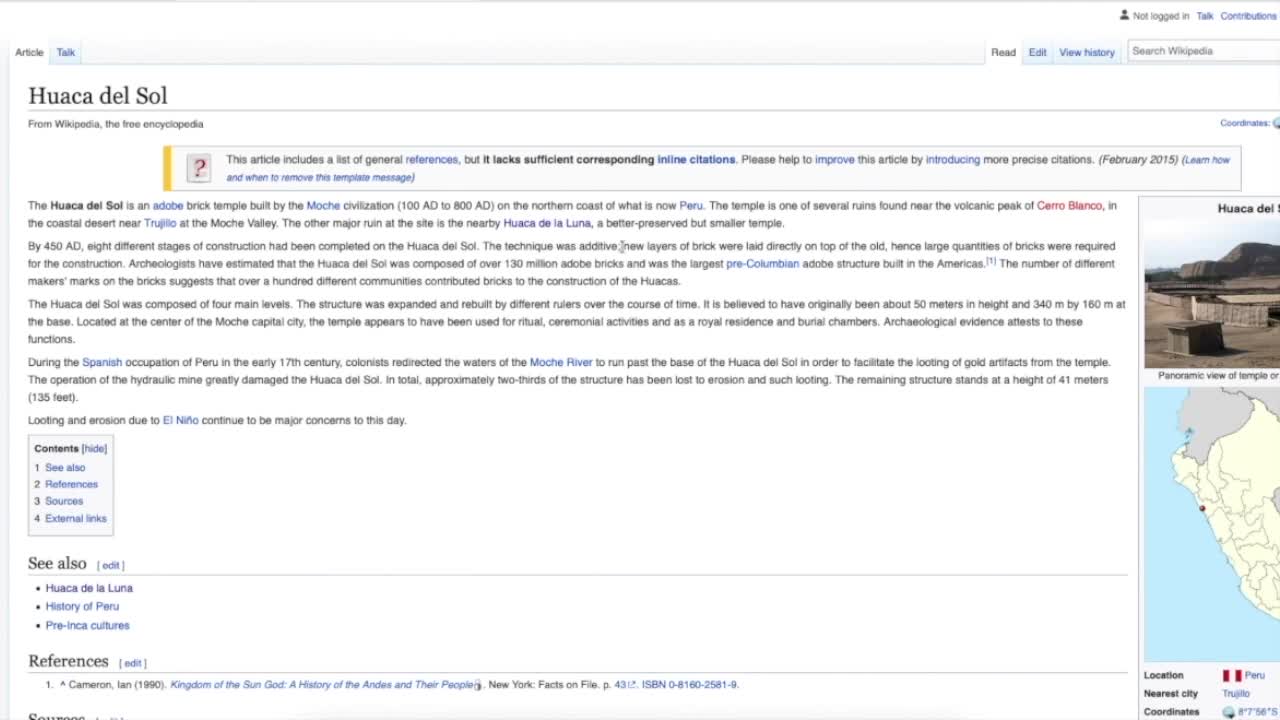Image resolution: width=1280 pixels, height=720 pixels.
Task: Click the Coordinates link at top right
Action: 1244,123
